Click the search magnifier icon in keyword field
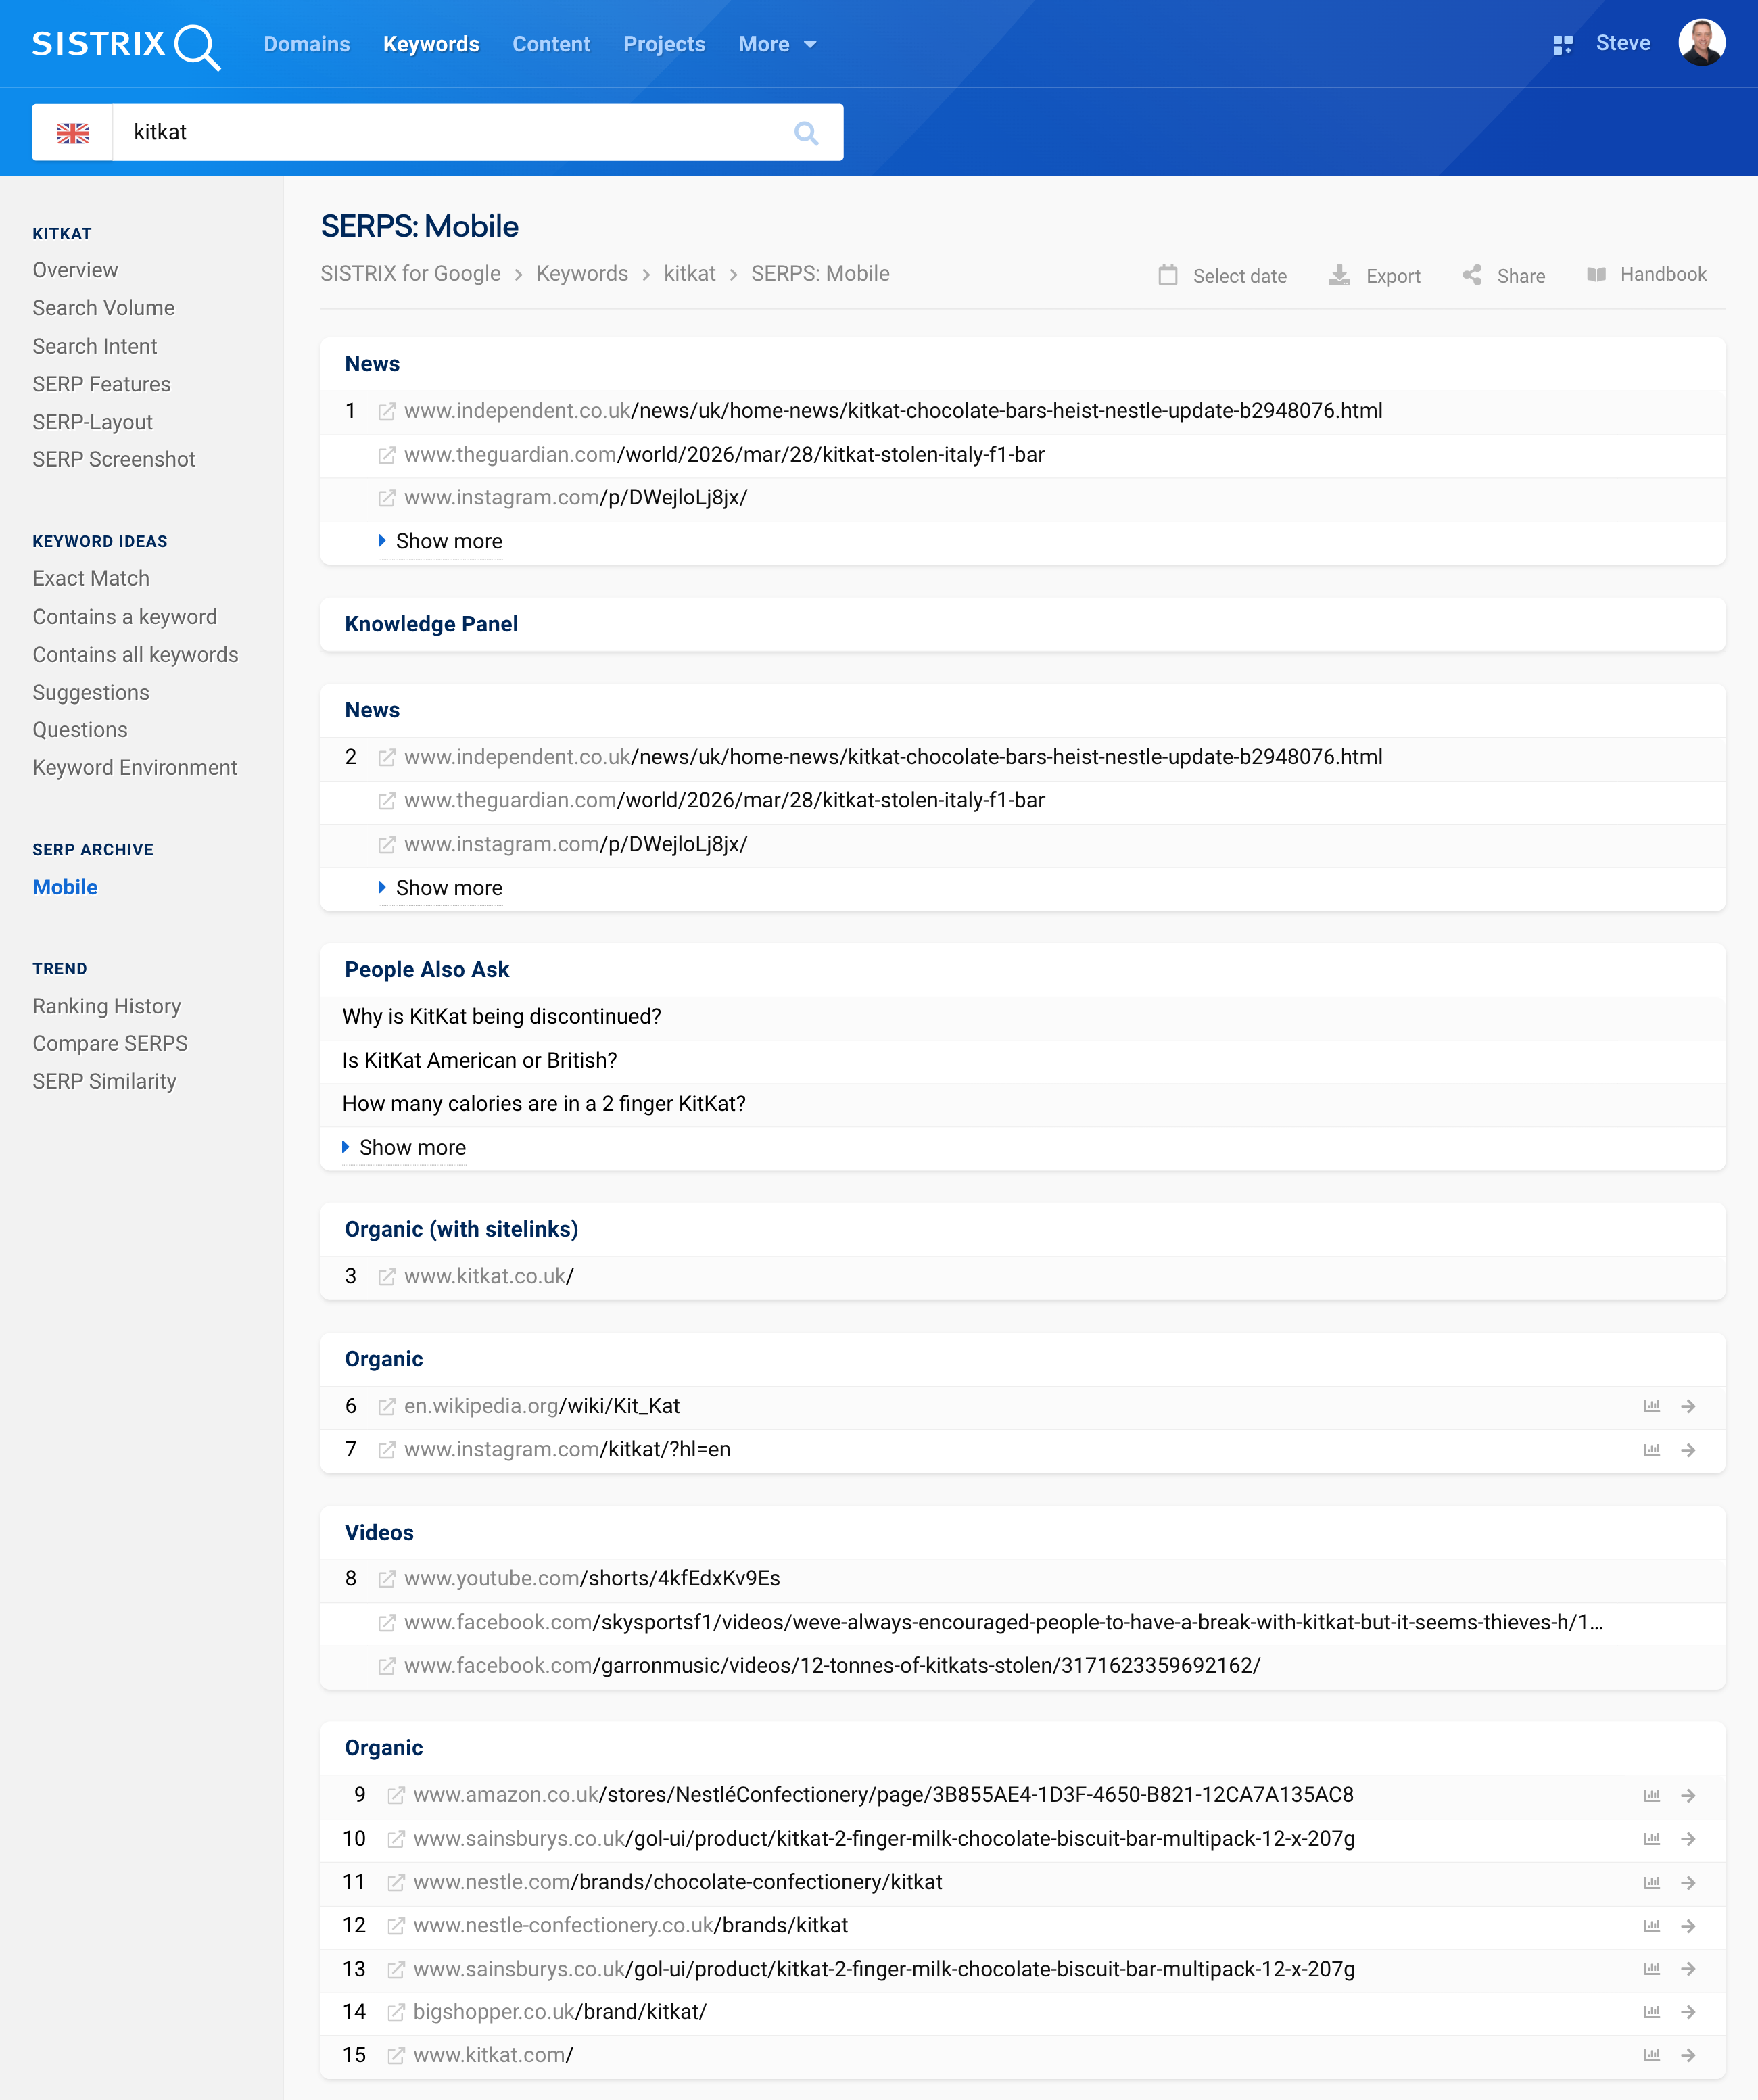Image resolution: width=1758 pixels, height=2100 pixels. point(806,133)
